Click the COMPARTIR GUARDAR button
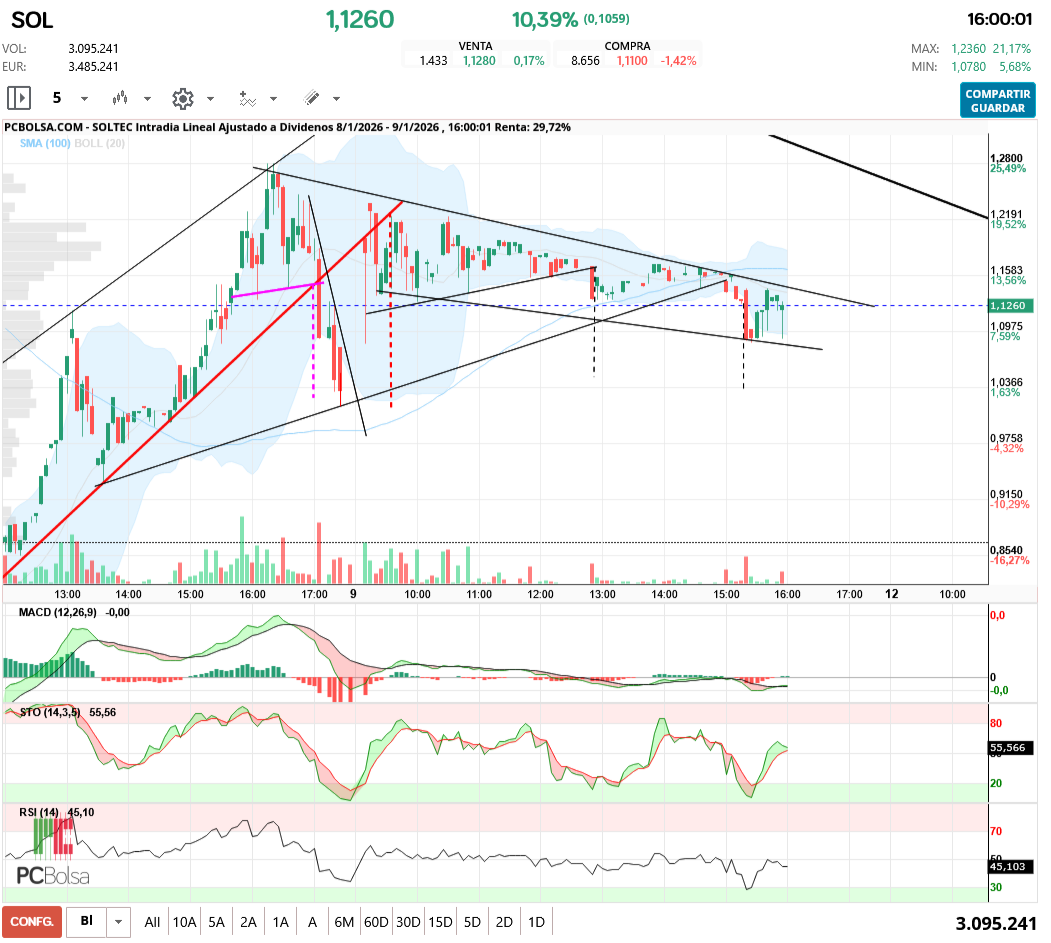1051x943 pixels. pyautogui.click(x=997, y=101)
